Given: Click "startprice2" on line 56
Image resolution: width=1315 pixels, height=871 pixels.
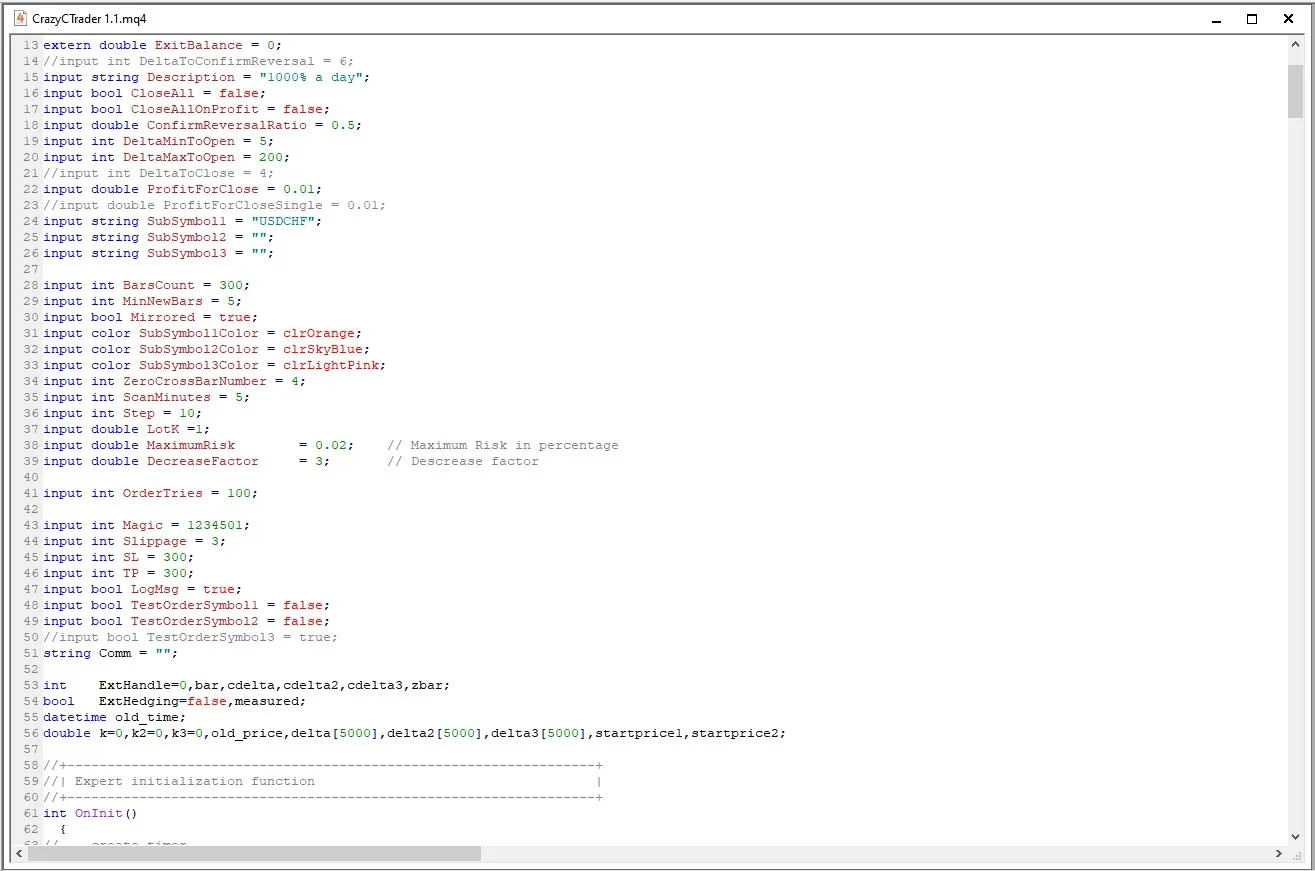Looking at the screenshot, I should pyautogui.click(x=734, y=733).
